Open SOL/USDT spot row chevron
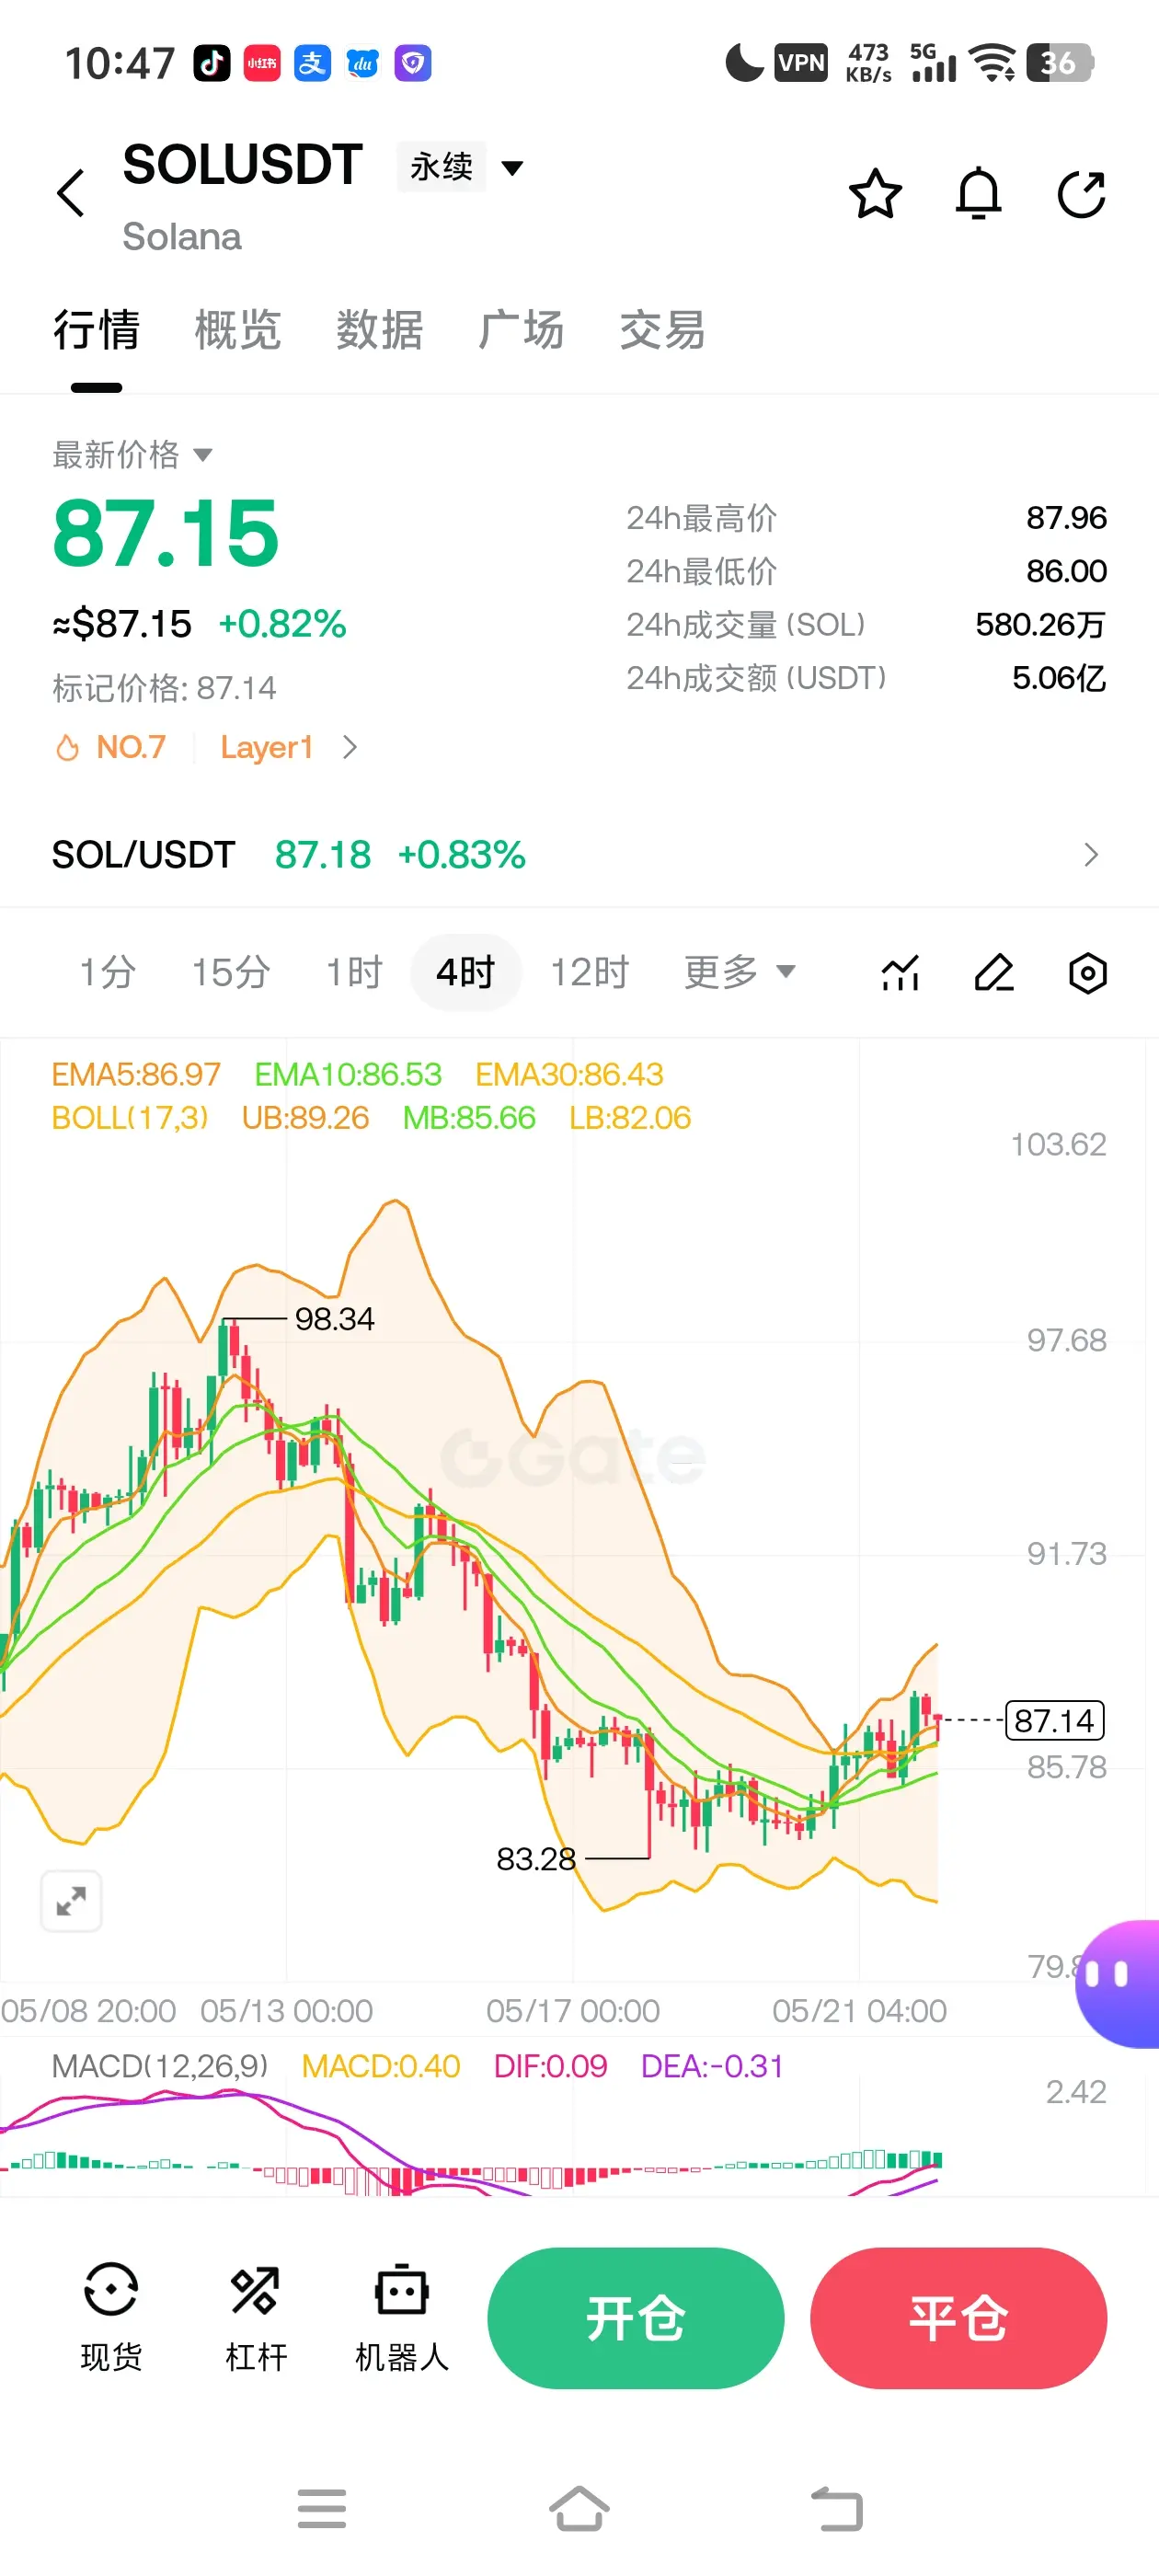This screenshot has height=2576, width=1159. tap(1091, 855)
